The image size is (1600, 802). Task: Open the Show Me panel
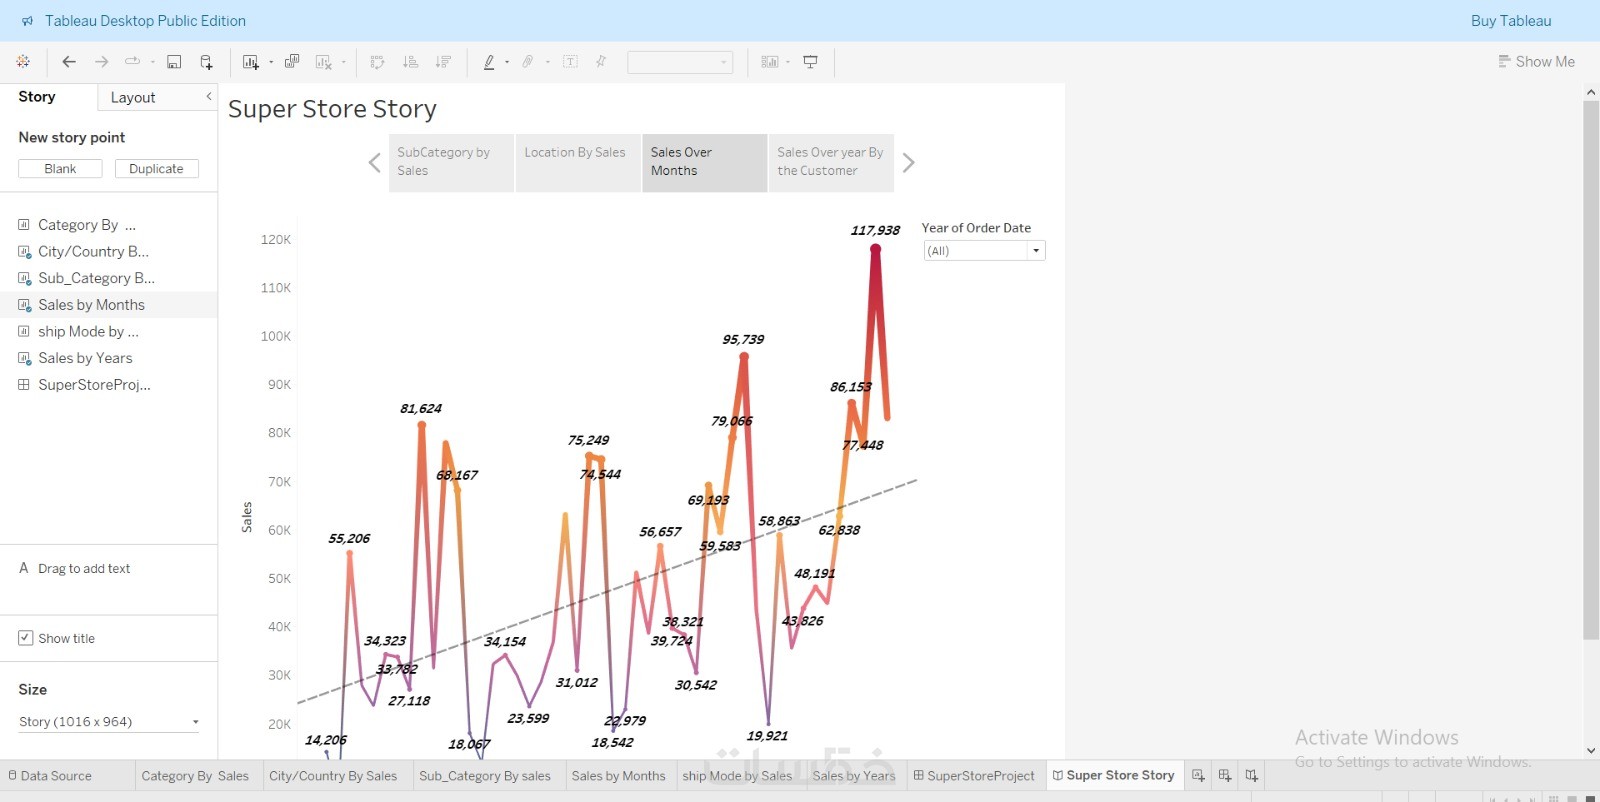(1536, 62)
